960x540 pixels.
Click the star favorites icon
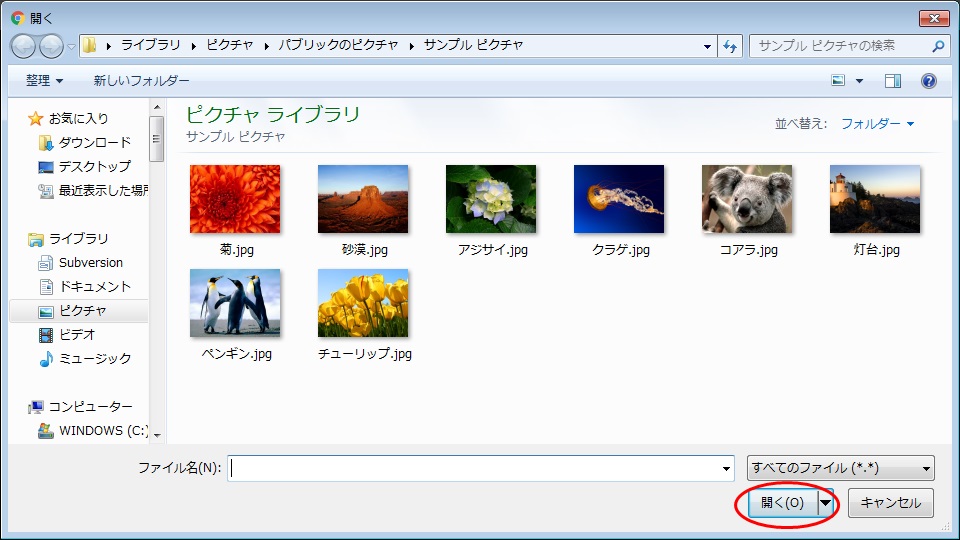[36, 118]
